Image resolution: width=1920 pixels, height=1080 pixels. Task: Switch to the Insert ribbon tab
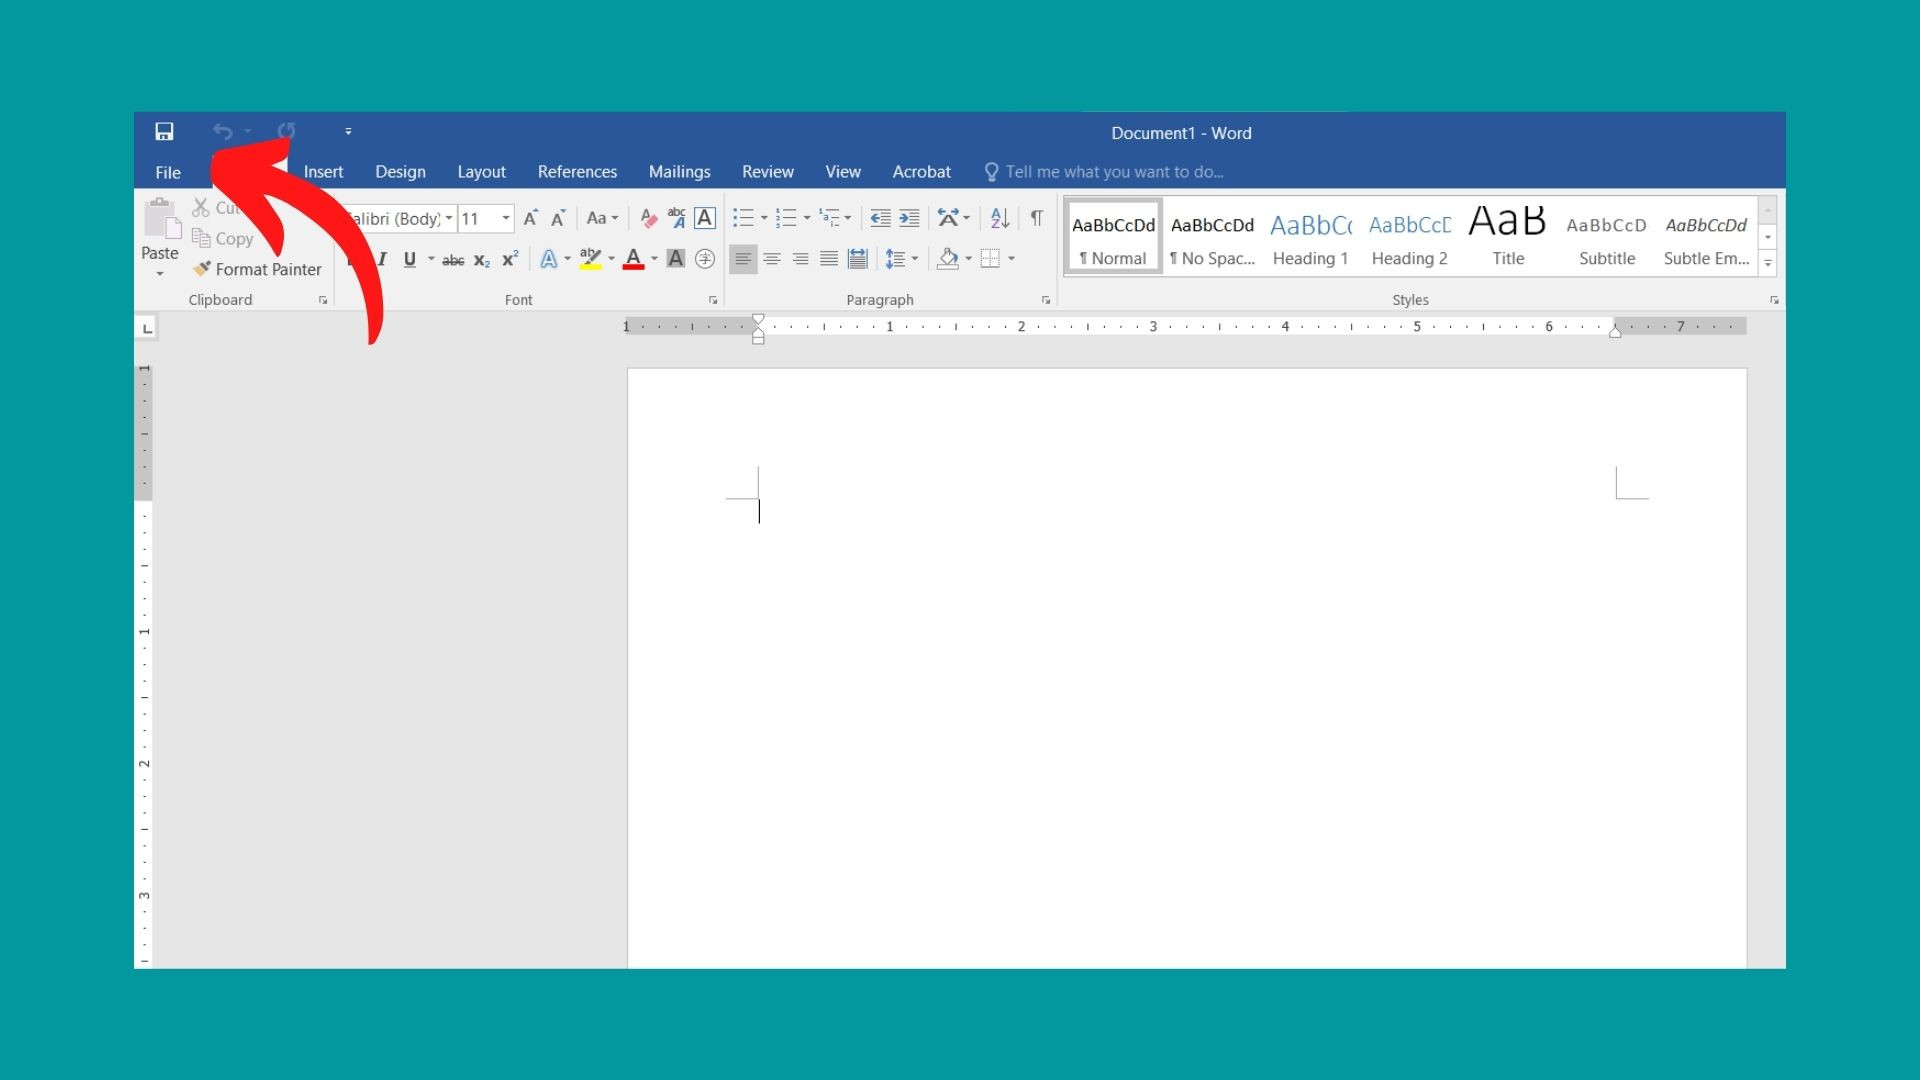tap(323, 171)
